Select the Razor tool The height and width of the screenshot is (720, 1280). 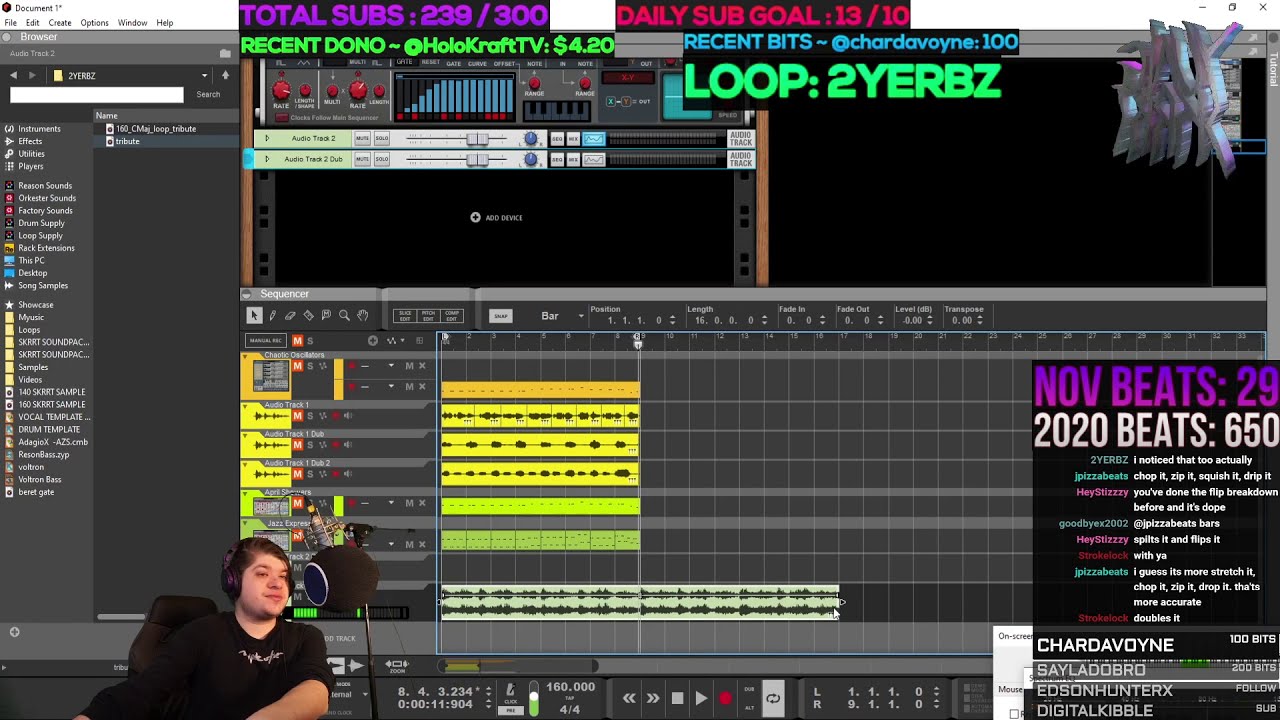(x=308, y=315)
